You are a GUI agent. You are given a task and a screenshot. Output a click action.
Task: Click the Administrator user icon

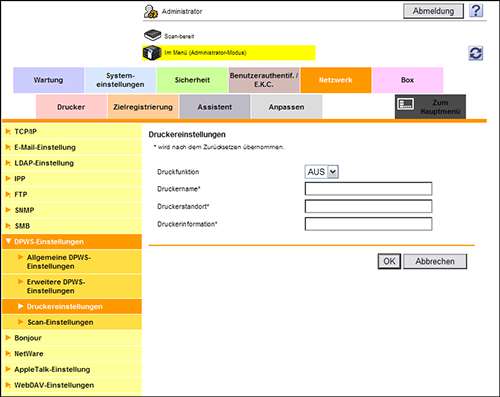tap(151, 11)
